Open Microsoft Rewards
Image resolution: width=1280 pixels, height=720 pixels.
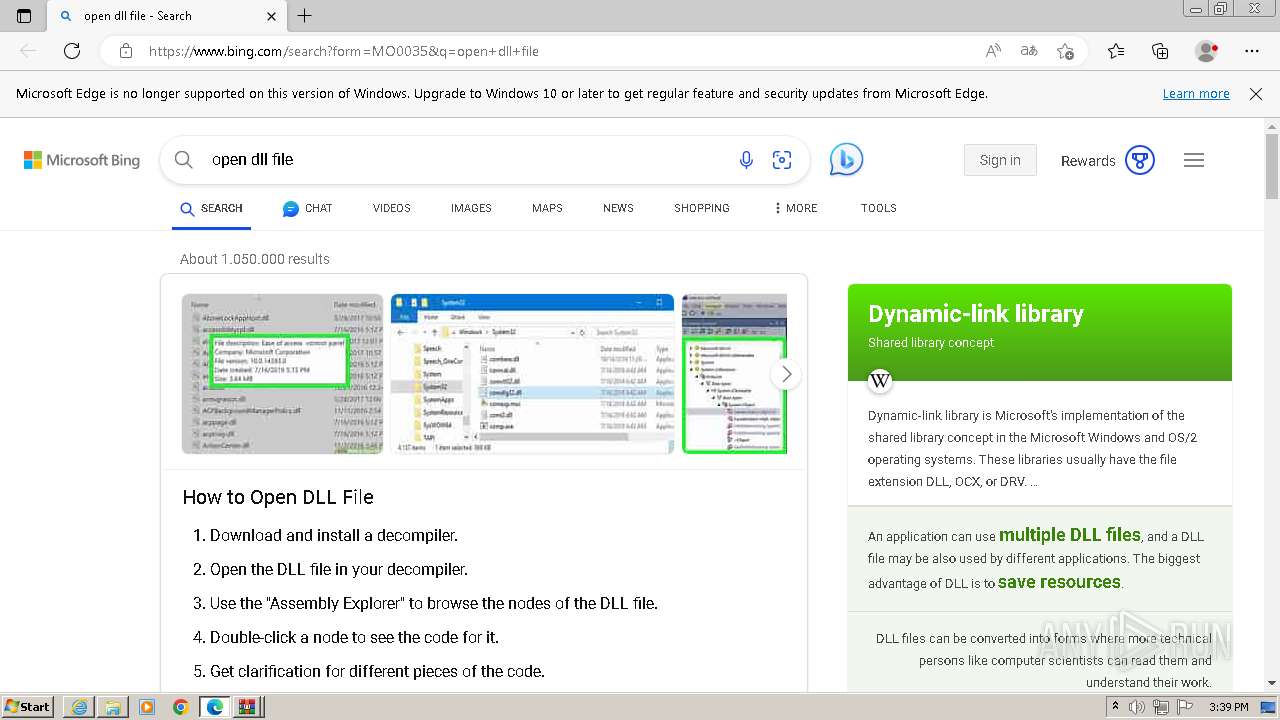coord(1088,161)
